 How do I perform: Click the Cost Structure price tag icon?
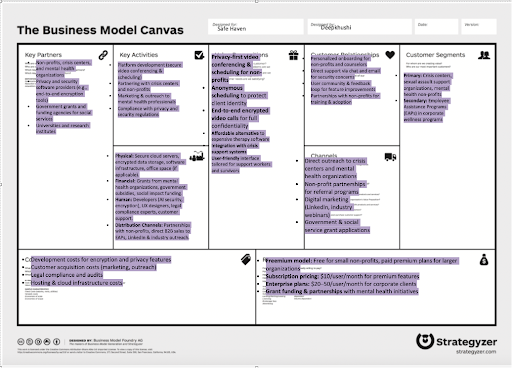coord(246,259)
